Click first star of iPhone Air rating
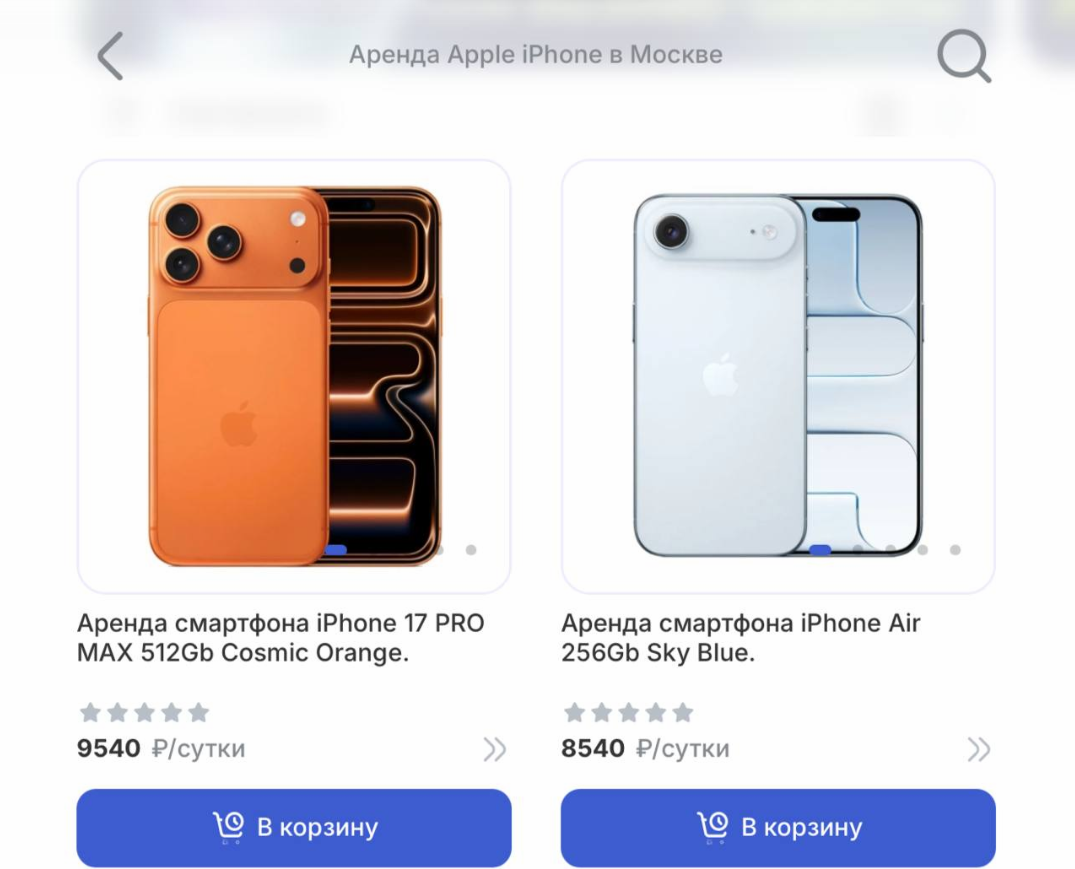 coord(575,713)
